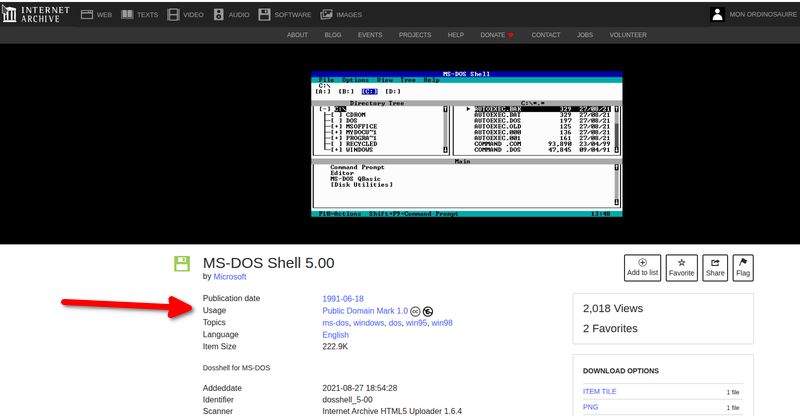Screen dimensions: 800x416
Task: Add item to list
Action: click(x=642, y=267)
